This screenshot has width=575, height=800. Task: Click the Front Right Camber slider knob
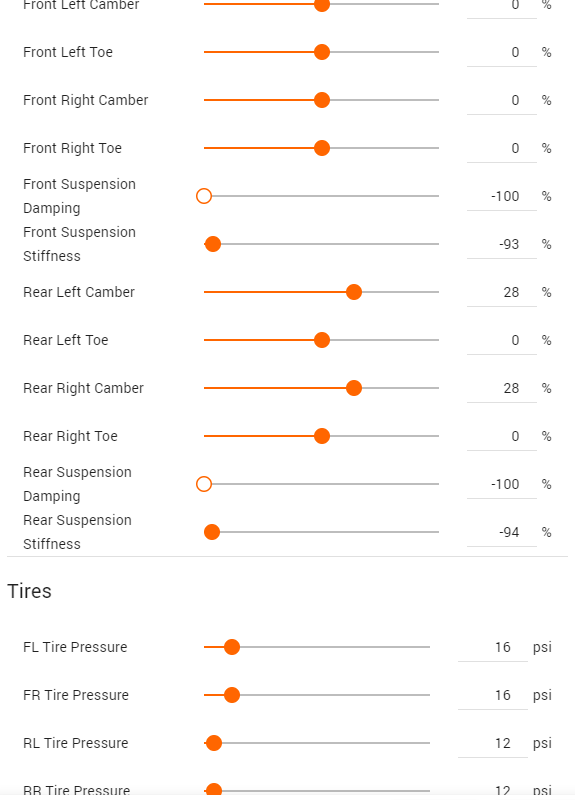tap(321, 100)
